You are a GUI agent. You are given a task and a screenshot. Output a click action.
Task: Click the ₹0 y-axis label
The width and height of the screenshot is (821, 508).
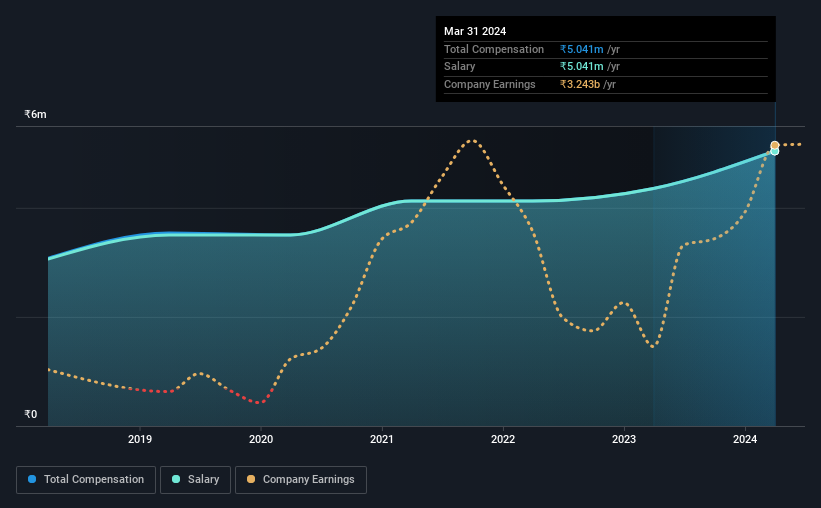[30, 414]
